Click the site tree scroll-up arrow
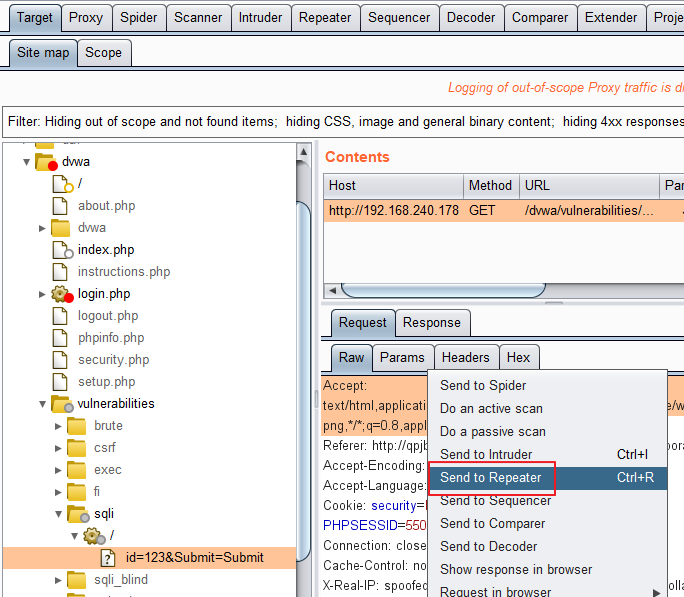Viewport: 684px width, 597px height. pos(304,152)
